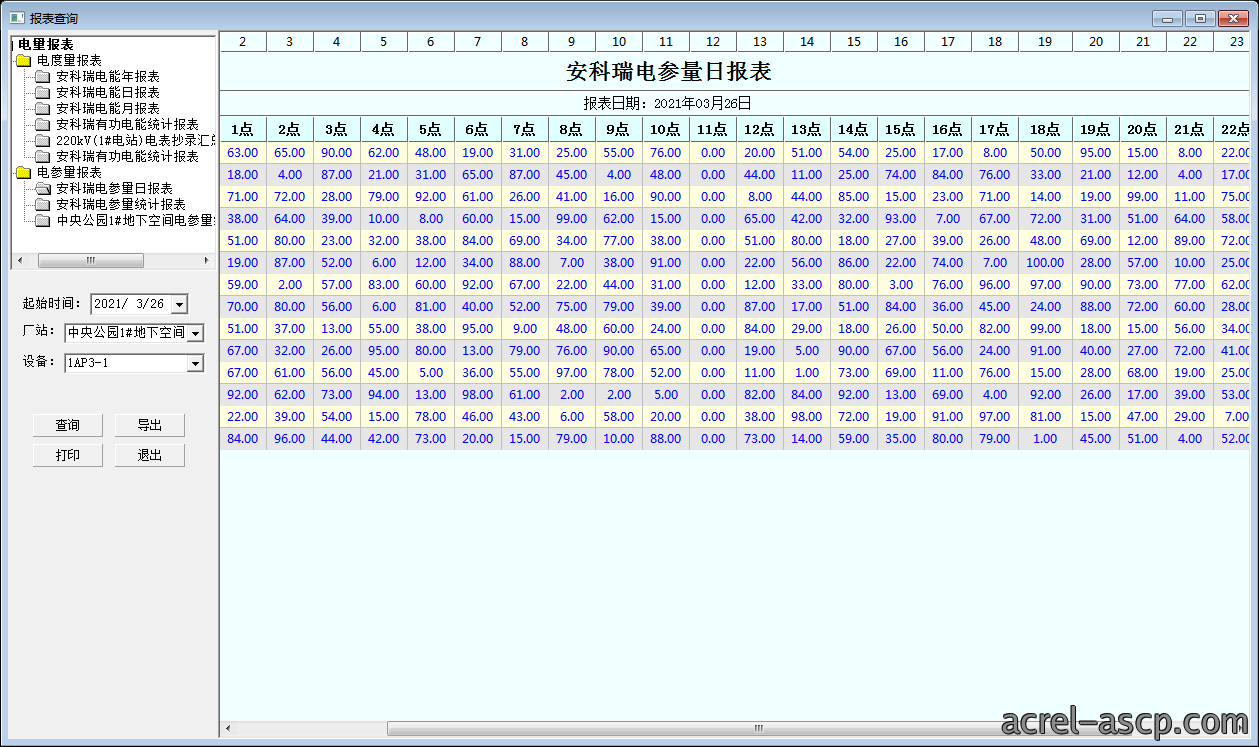
Task: Click the 电参量报表 folder icon
Action: (23, 173)
